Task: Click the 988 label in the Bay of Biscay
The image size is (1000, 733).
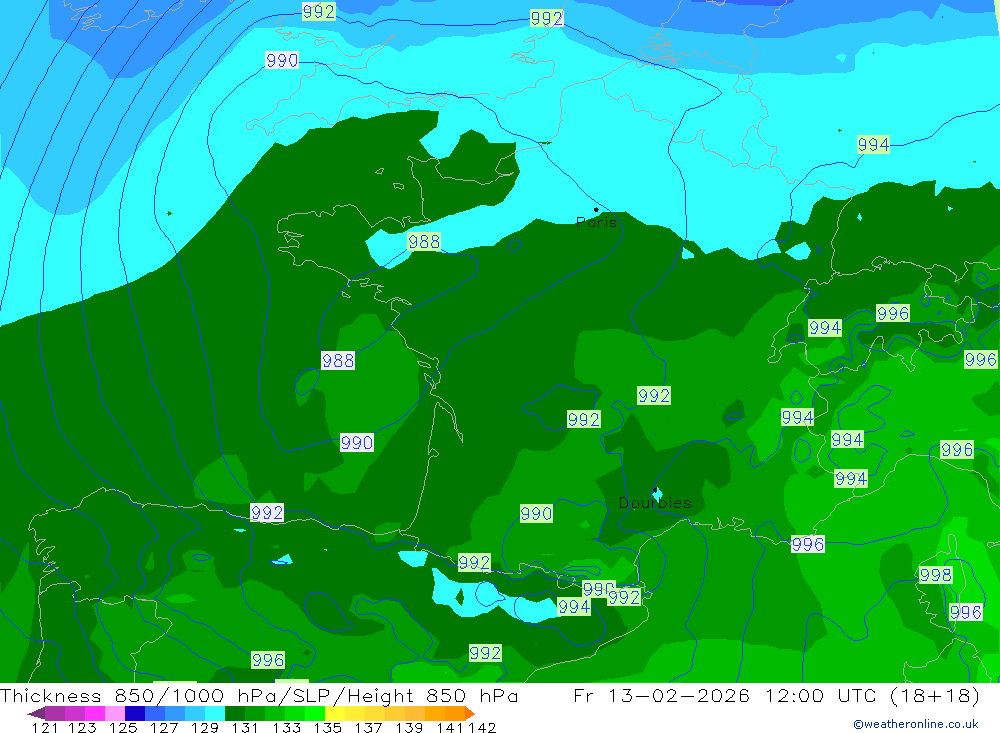Action: pyautogui.click(x=338, y=360)
